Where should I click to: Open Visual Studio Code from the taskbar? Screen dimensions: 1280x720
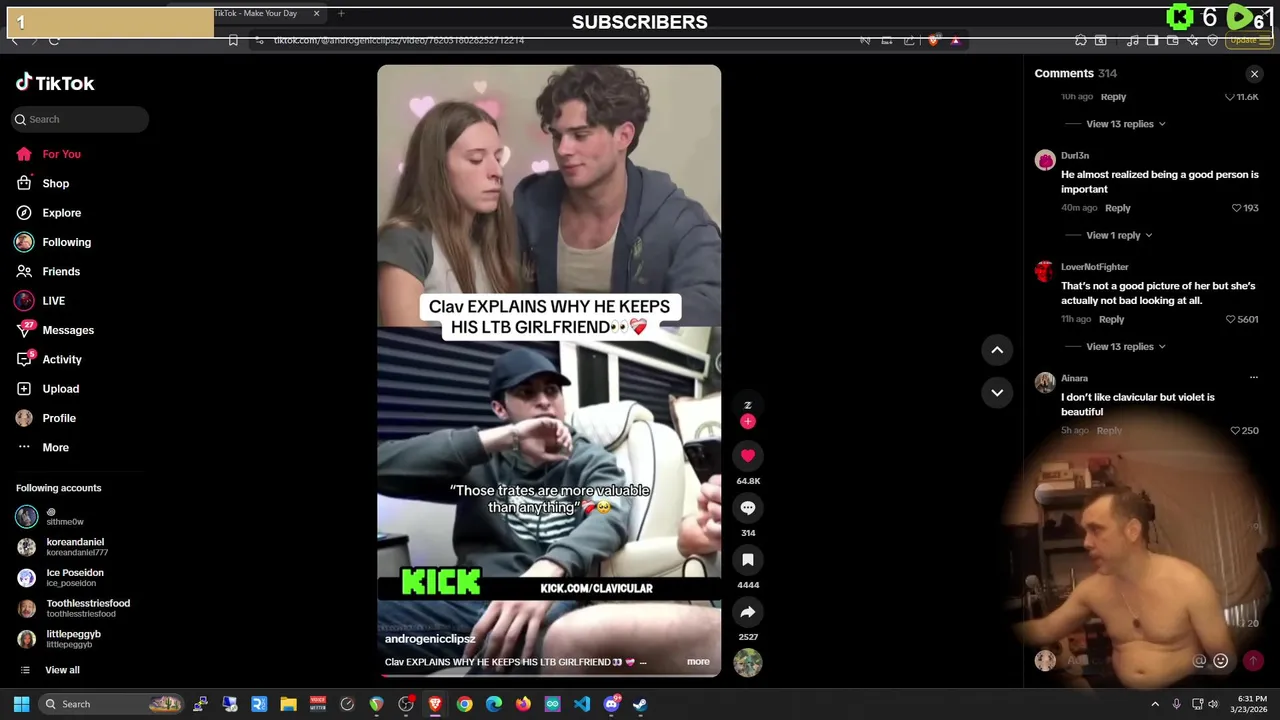tap(581, 704)
